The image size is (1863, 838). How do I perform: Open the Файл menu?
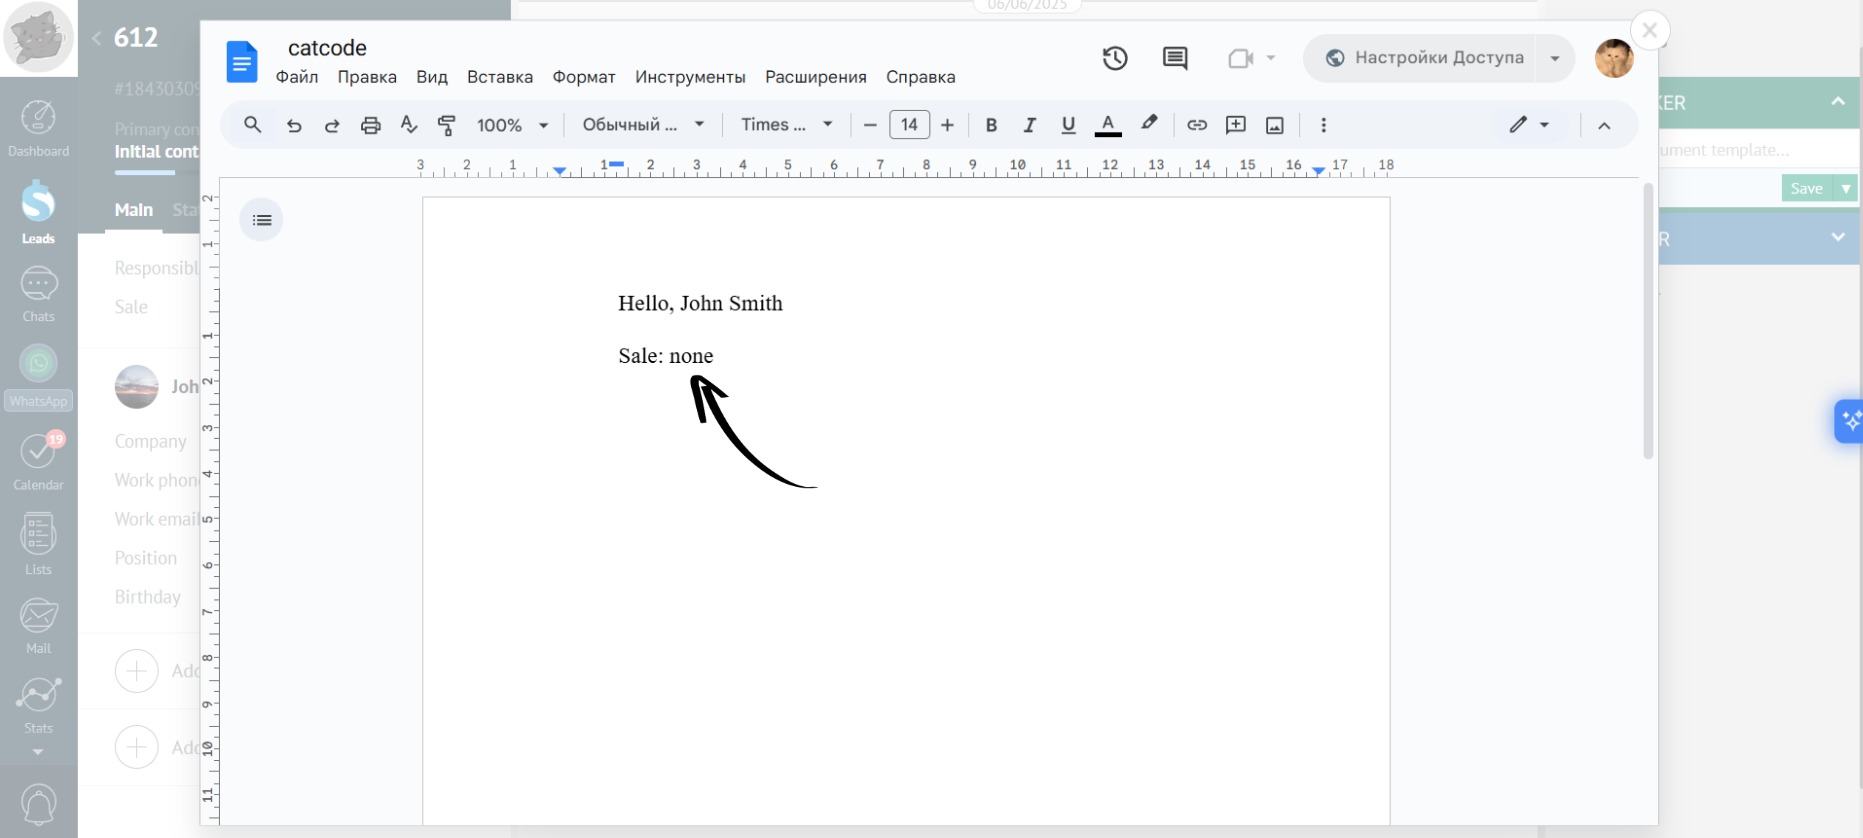pos(297,77)
